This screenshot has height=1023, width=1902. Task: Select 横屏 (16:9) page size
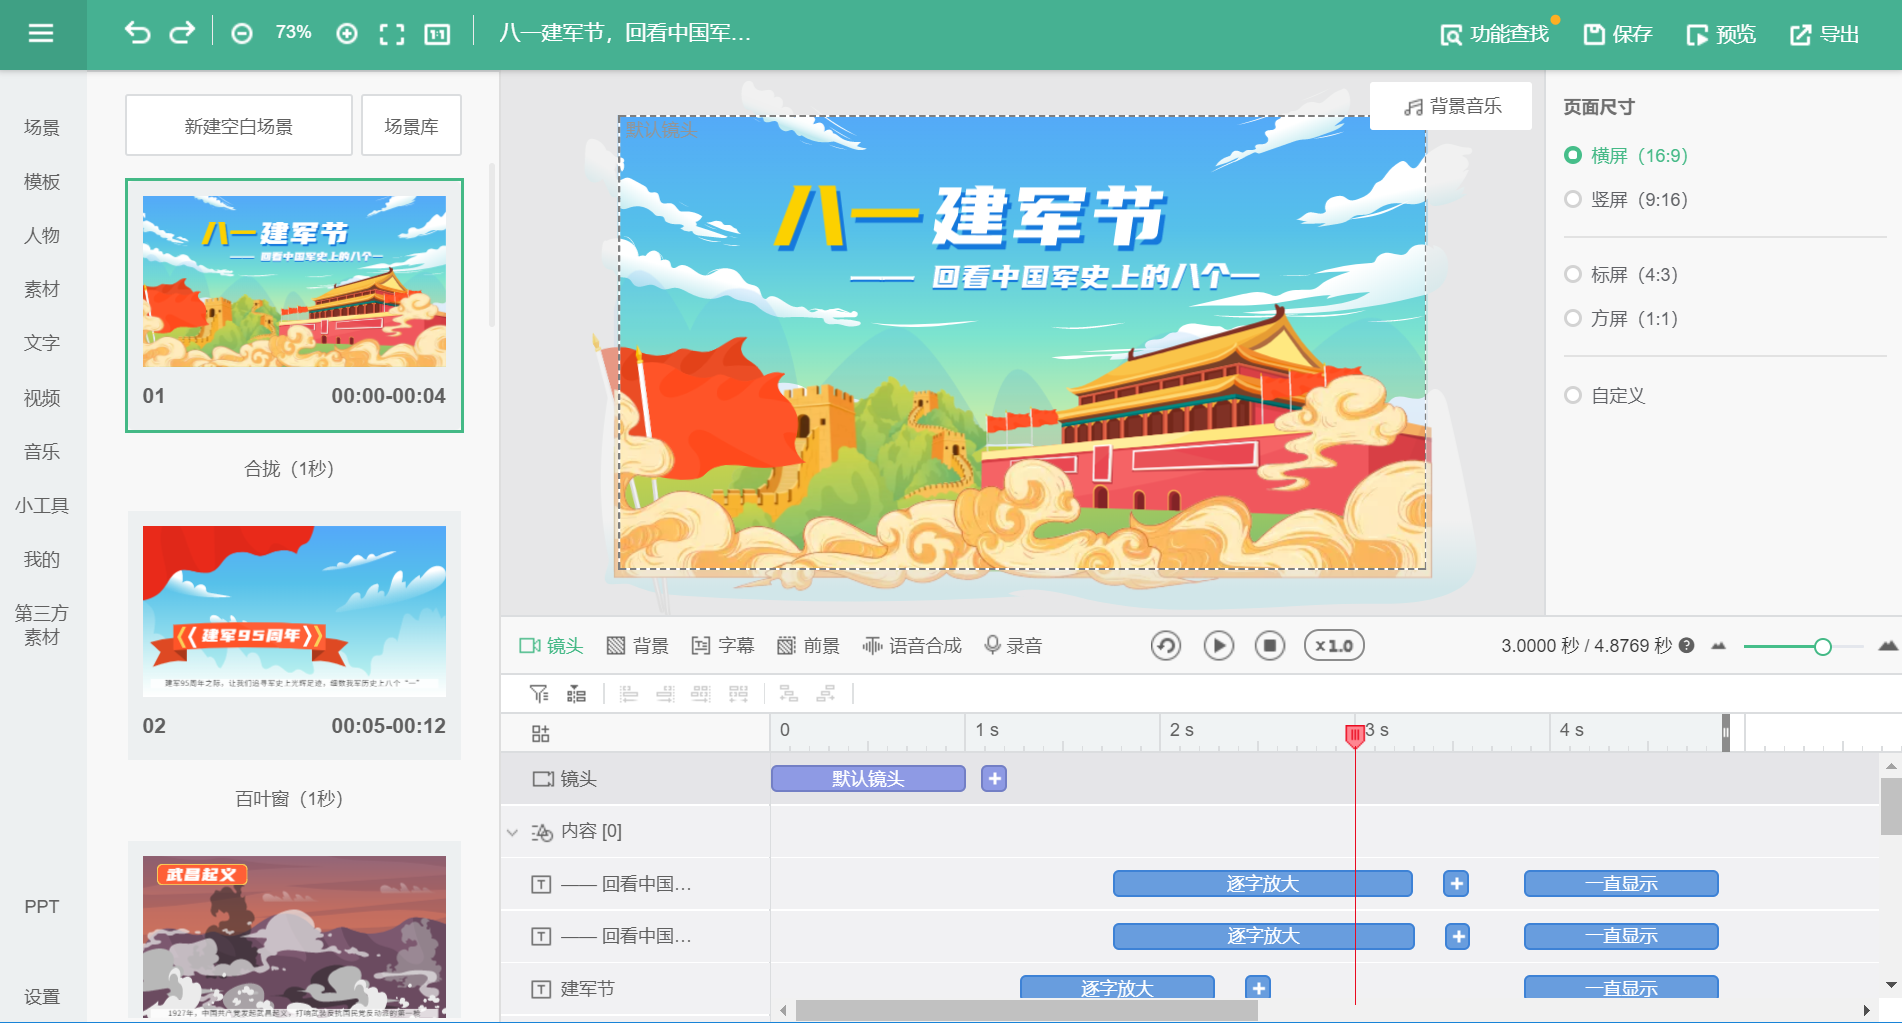(x=1626, y=155)
